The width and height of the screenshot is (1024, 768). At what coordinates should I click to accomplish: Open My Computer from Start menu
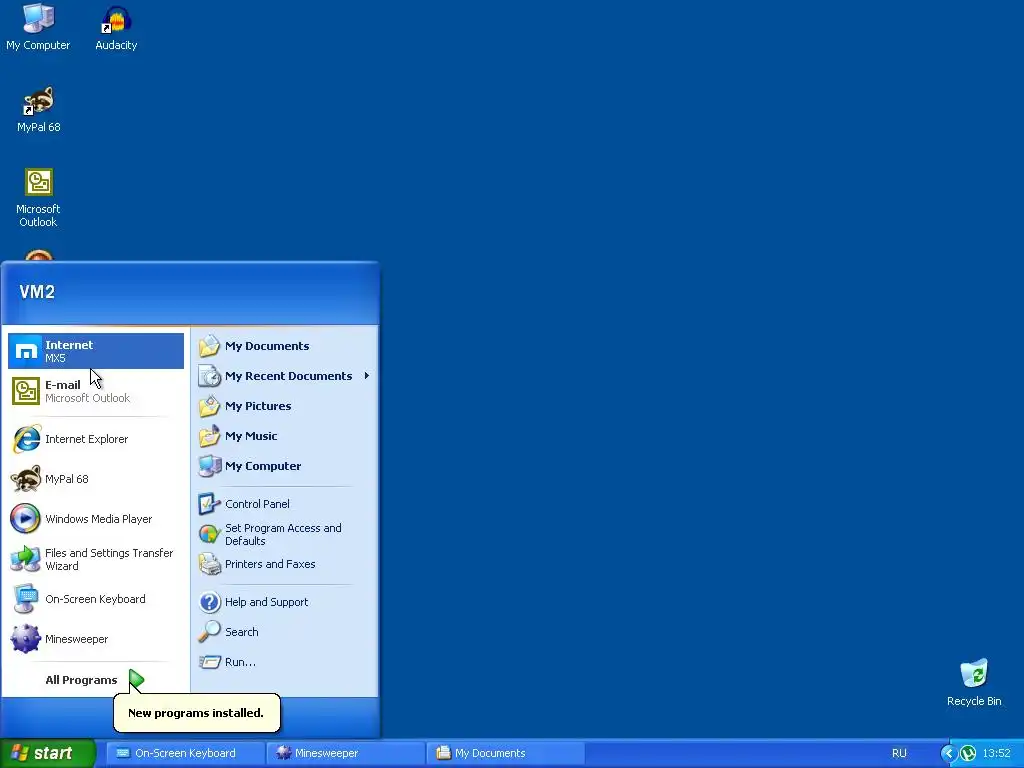[285, 466]
